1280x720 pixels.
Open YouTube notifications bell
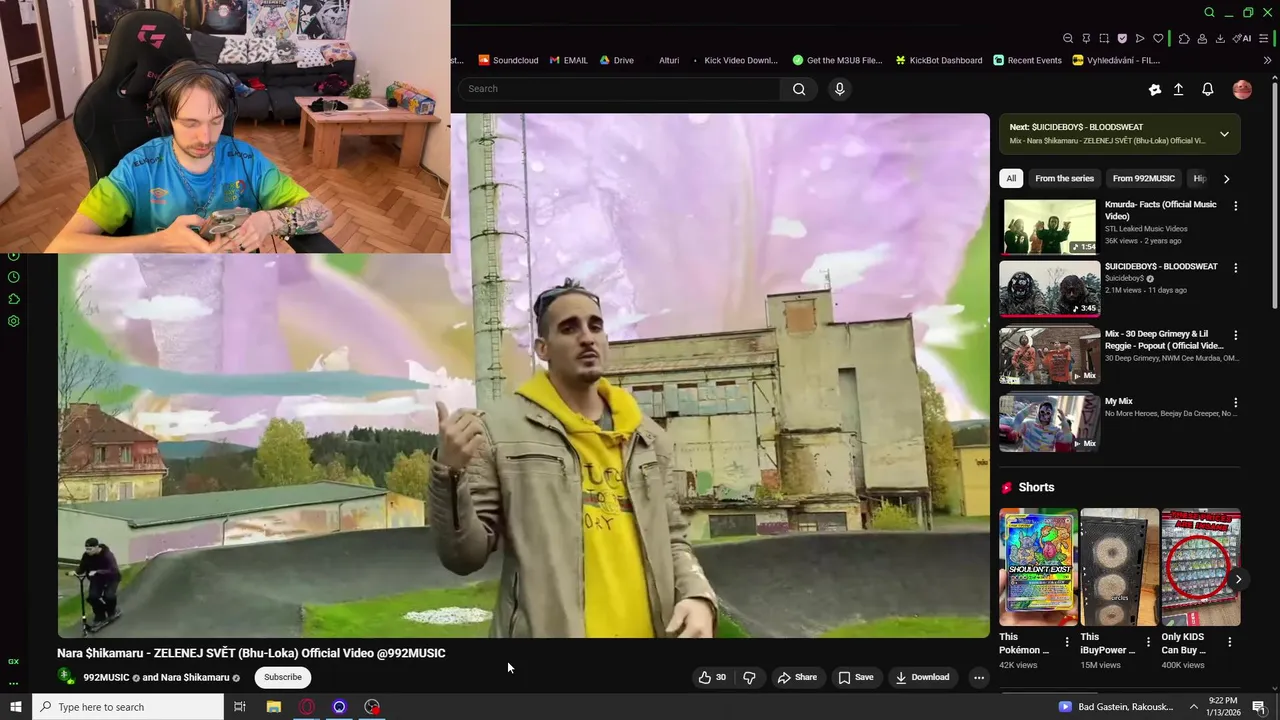pyautogui.click(x=1207, y=89)
